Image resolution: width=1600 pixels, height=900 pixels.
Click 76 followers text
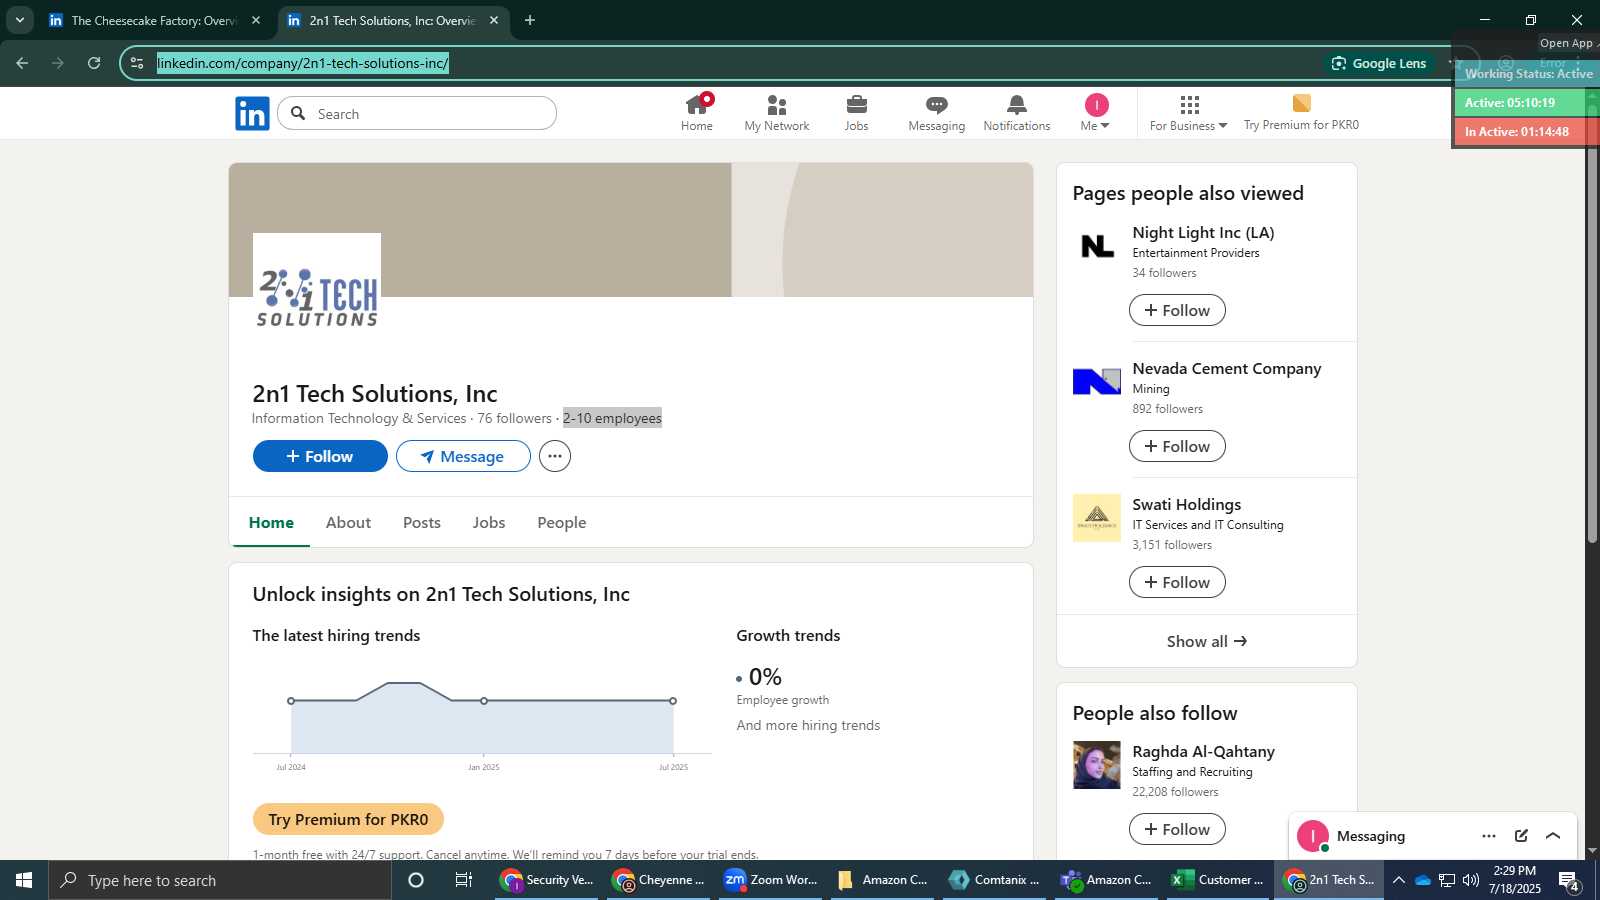click(514, 418)
